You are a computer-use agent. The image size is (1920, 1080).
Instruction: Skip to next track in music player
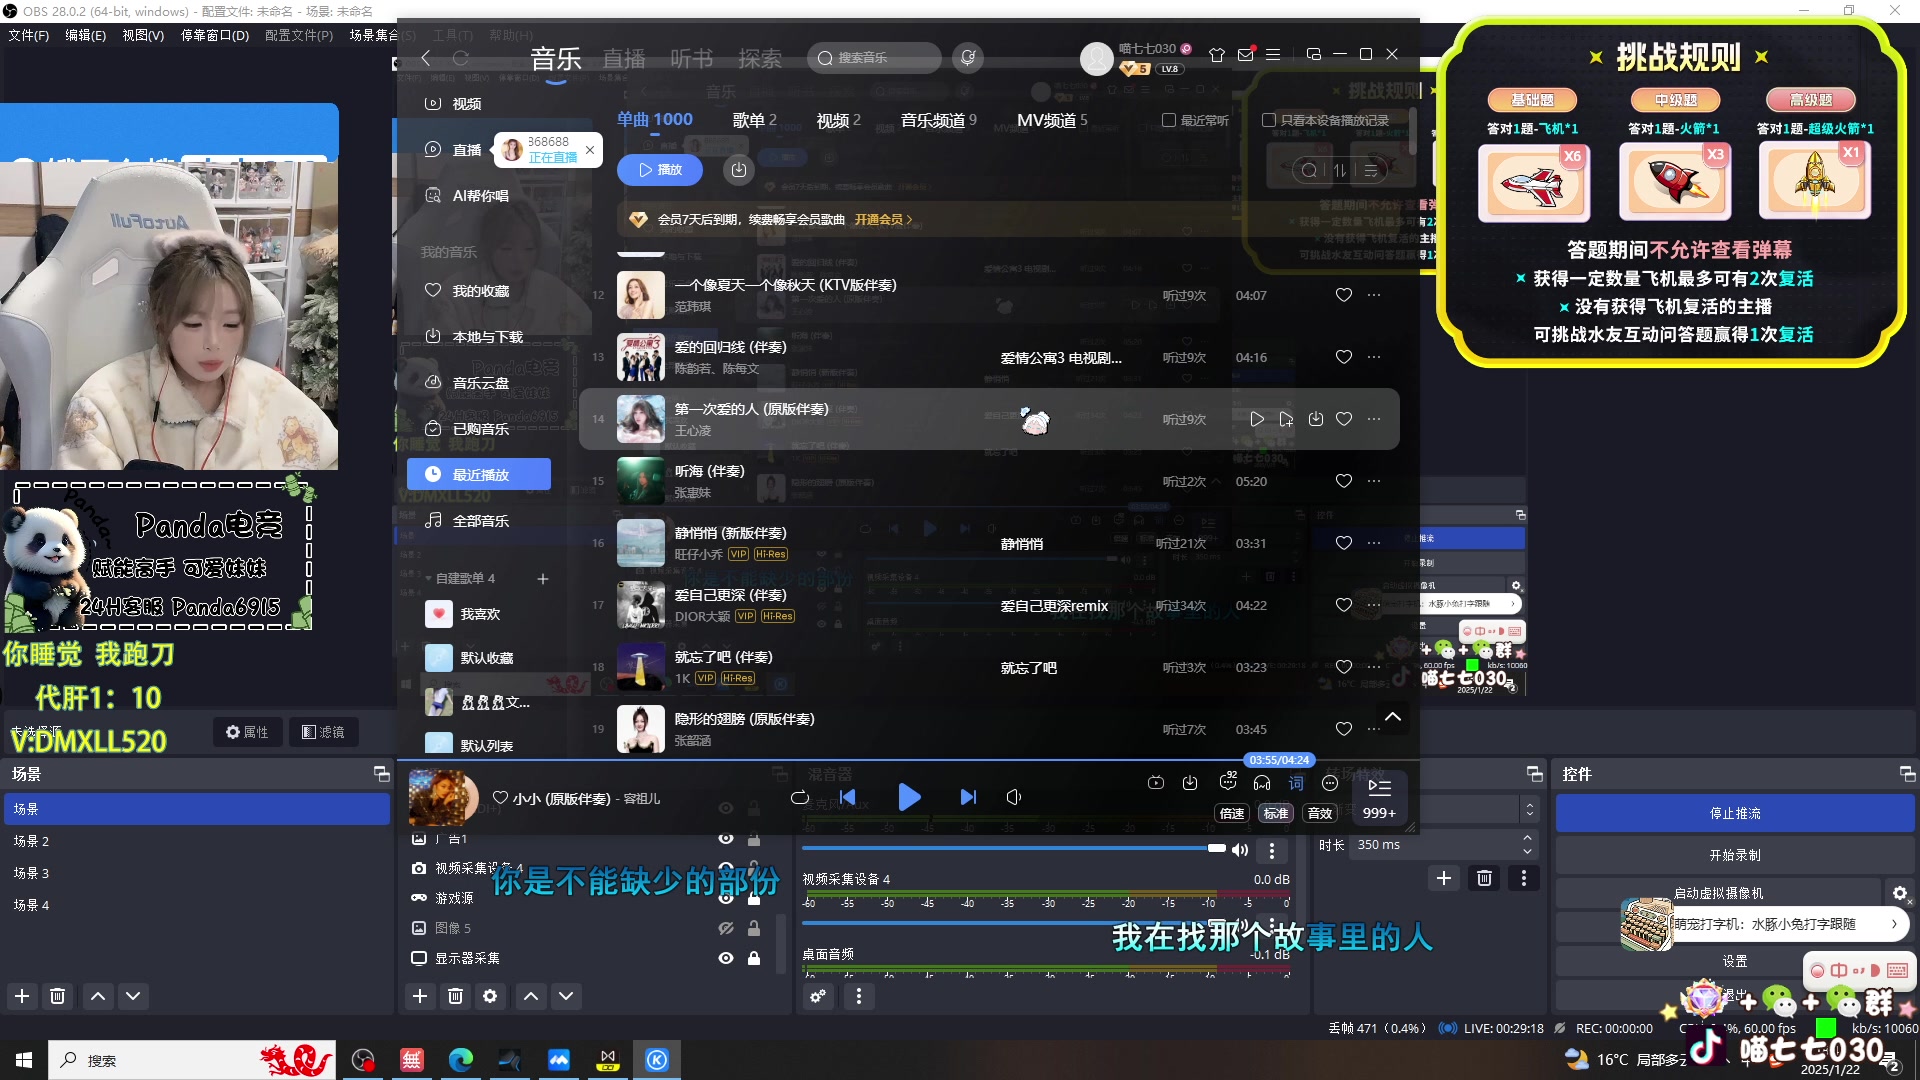click(968, 797)
